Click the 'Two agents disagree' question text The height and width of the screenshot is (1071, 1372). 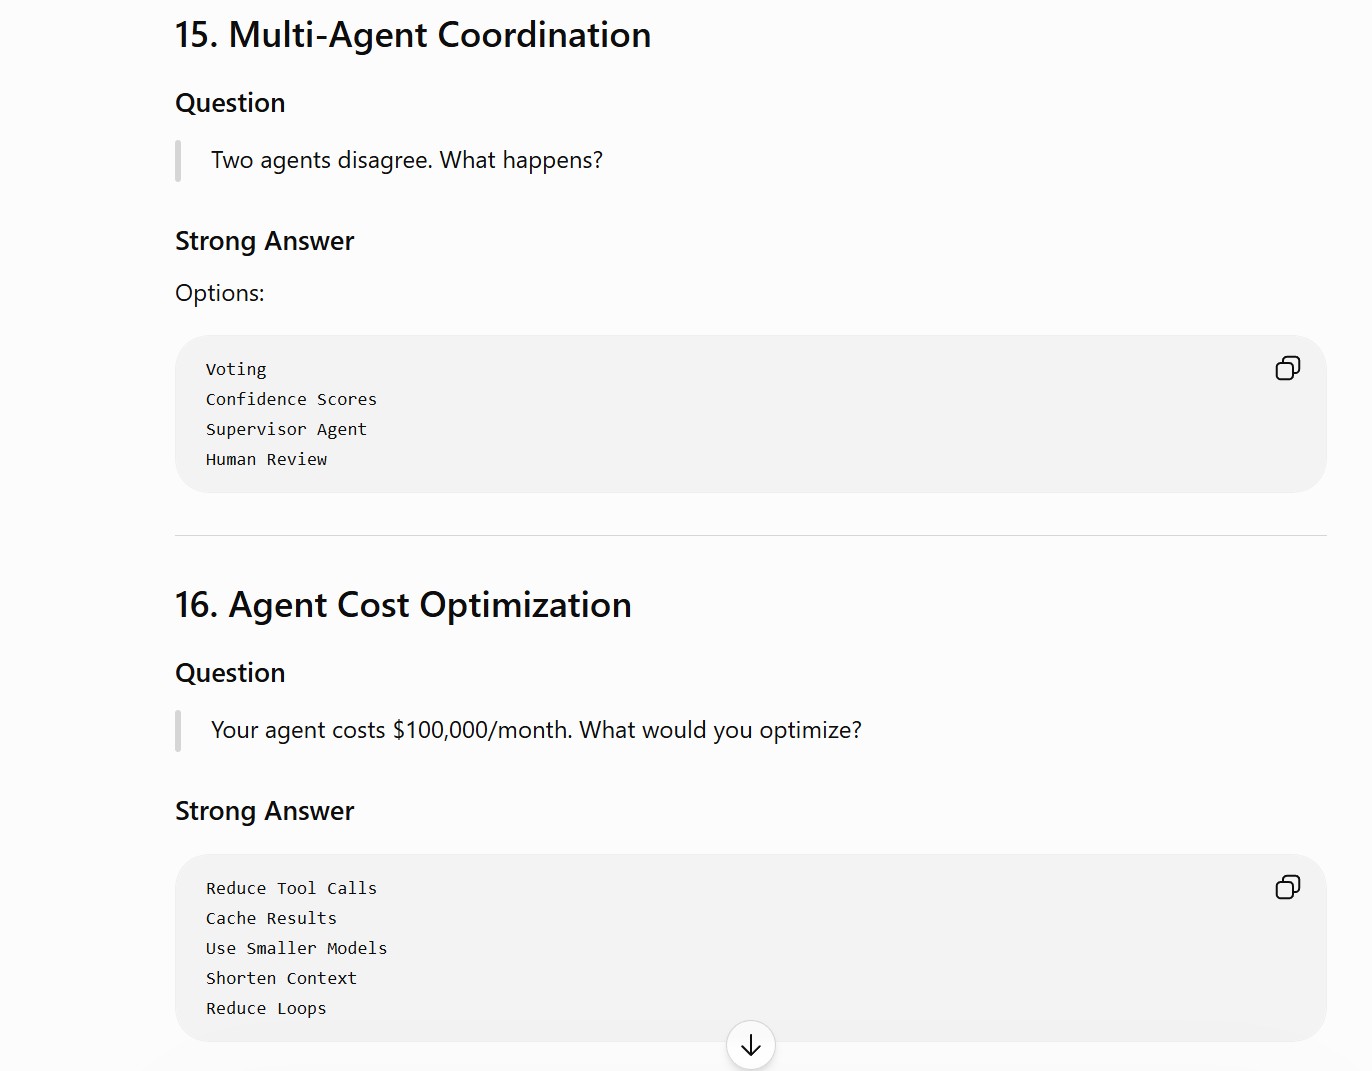point(407,160)
